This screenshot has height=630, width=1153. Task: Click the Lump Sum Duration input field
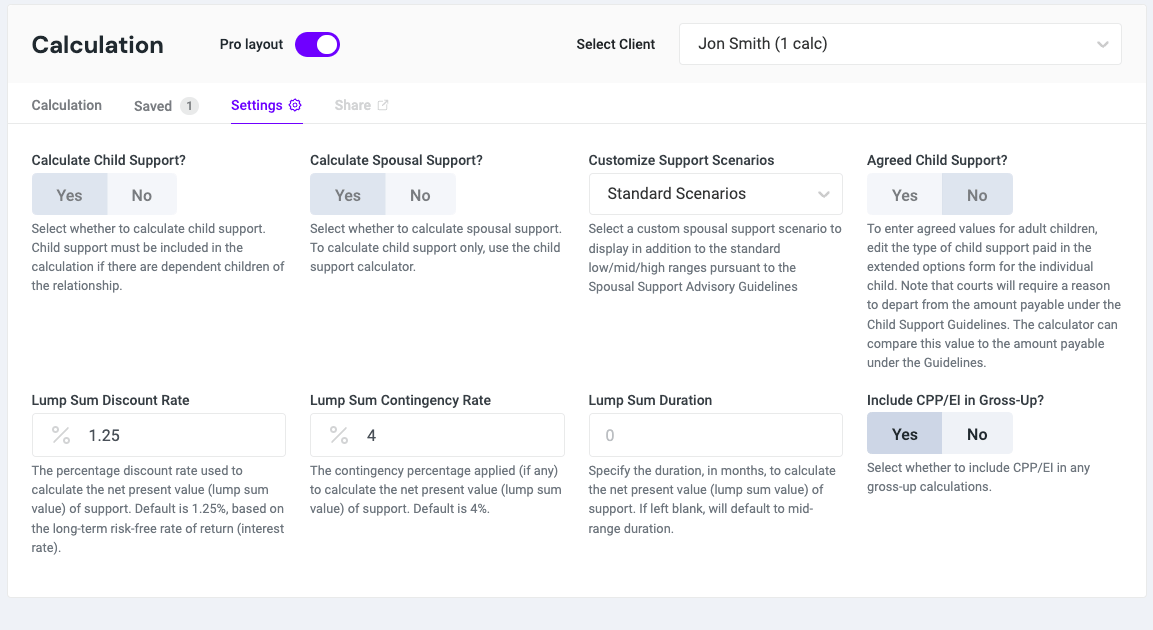[715, 434]
